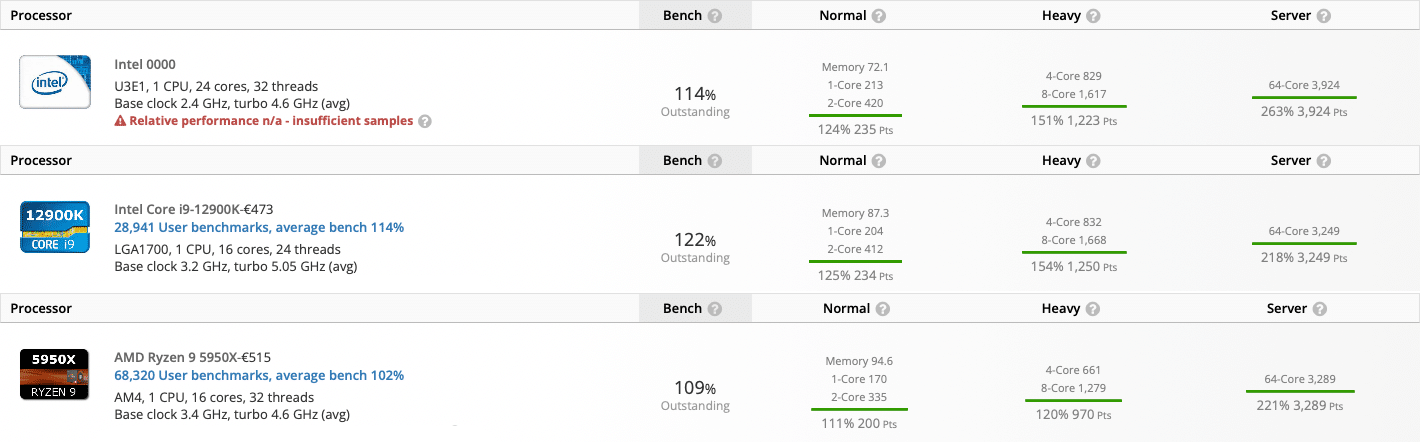1420x442 pixels.
Task: Click the Server help icon above Core i9-12900K
Action: click(x=1324, y=161)
